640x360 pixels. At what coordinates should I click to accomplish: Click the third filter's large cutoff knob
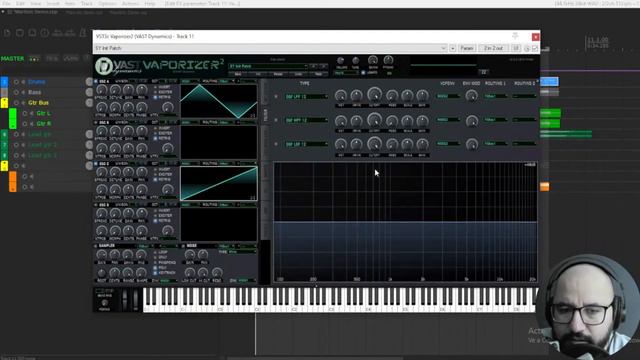pyautogui.click(x=374, y=144)
